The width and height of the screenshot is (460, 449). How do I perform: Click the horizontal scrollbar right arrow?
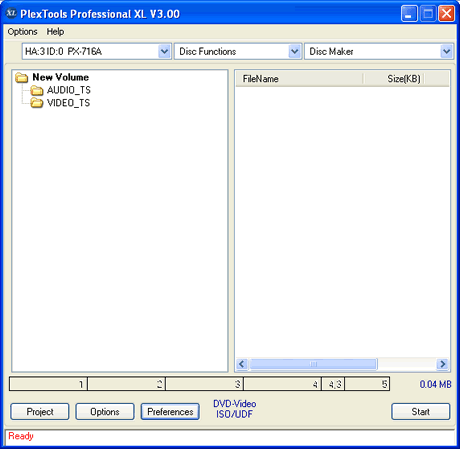(443, 364)
